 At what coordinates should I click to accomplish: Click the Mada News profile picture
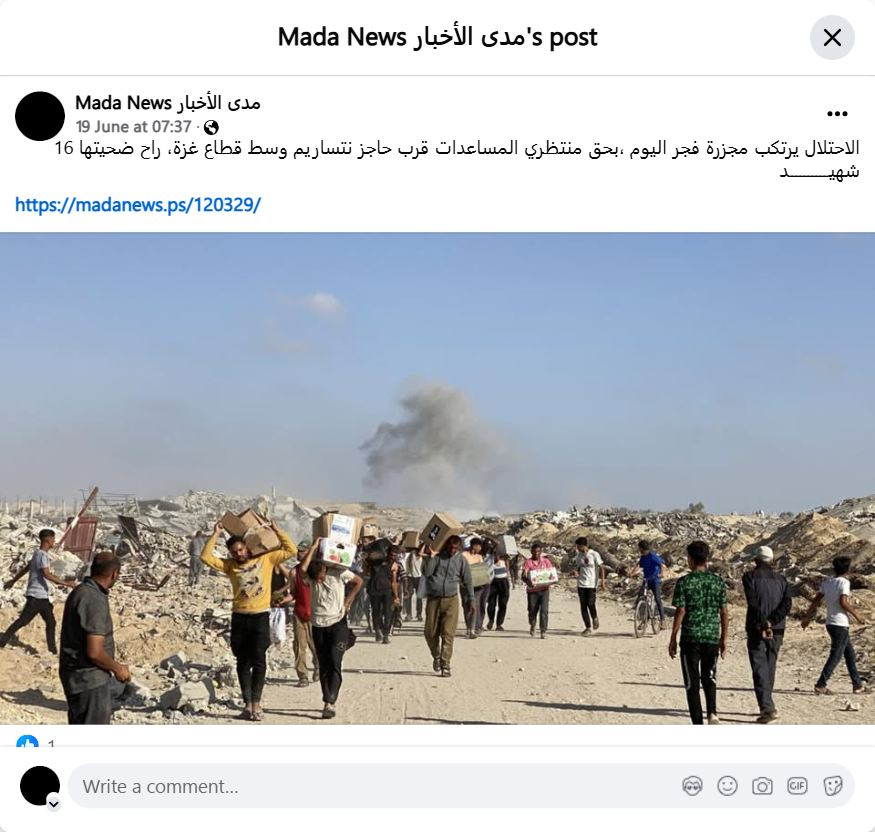(40, 116)
